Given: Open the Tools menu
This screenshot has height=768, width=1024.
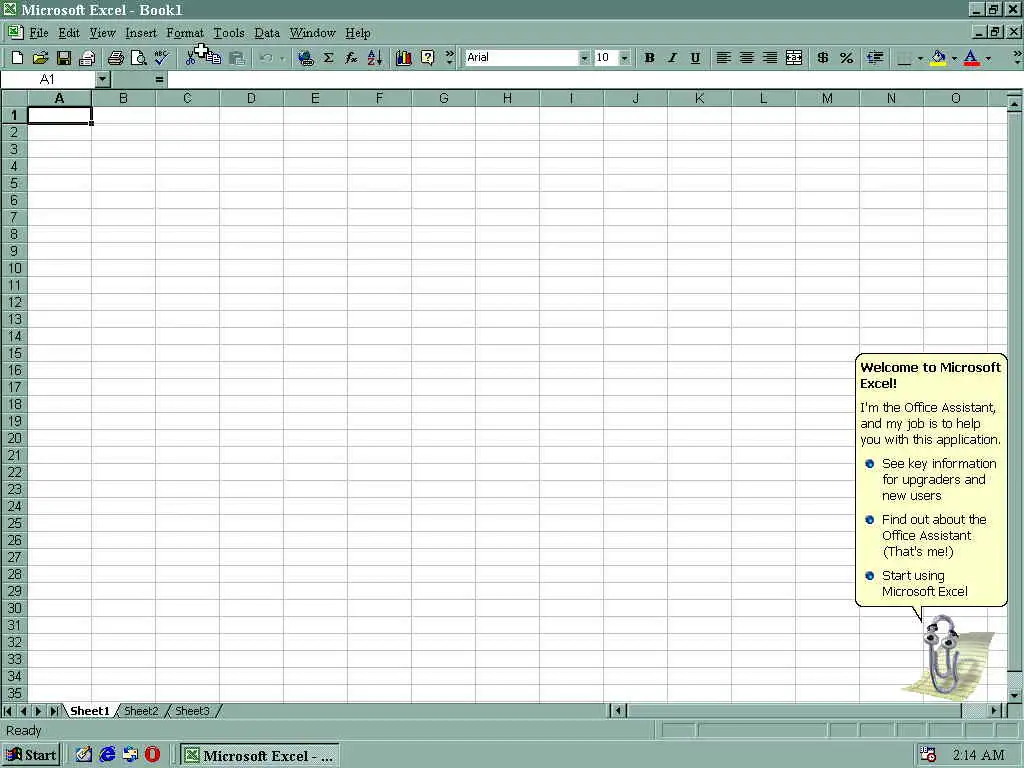Looking at the screenshot, I should (229, 33).
